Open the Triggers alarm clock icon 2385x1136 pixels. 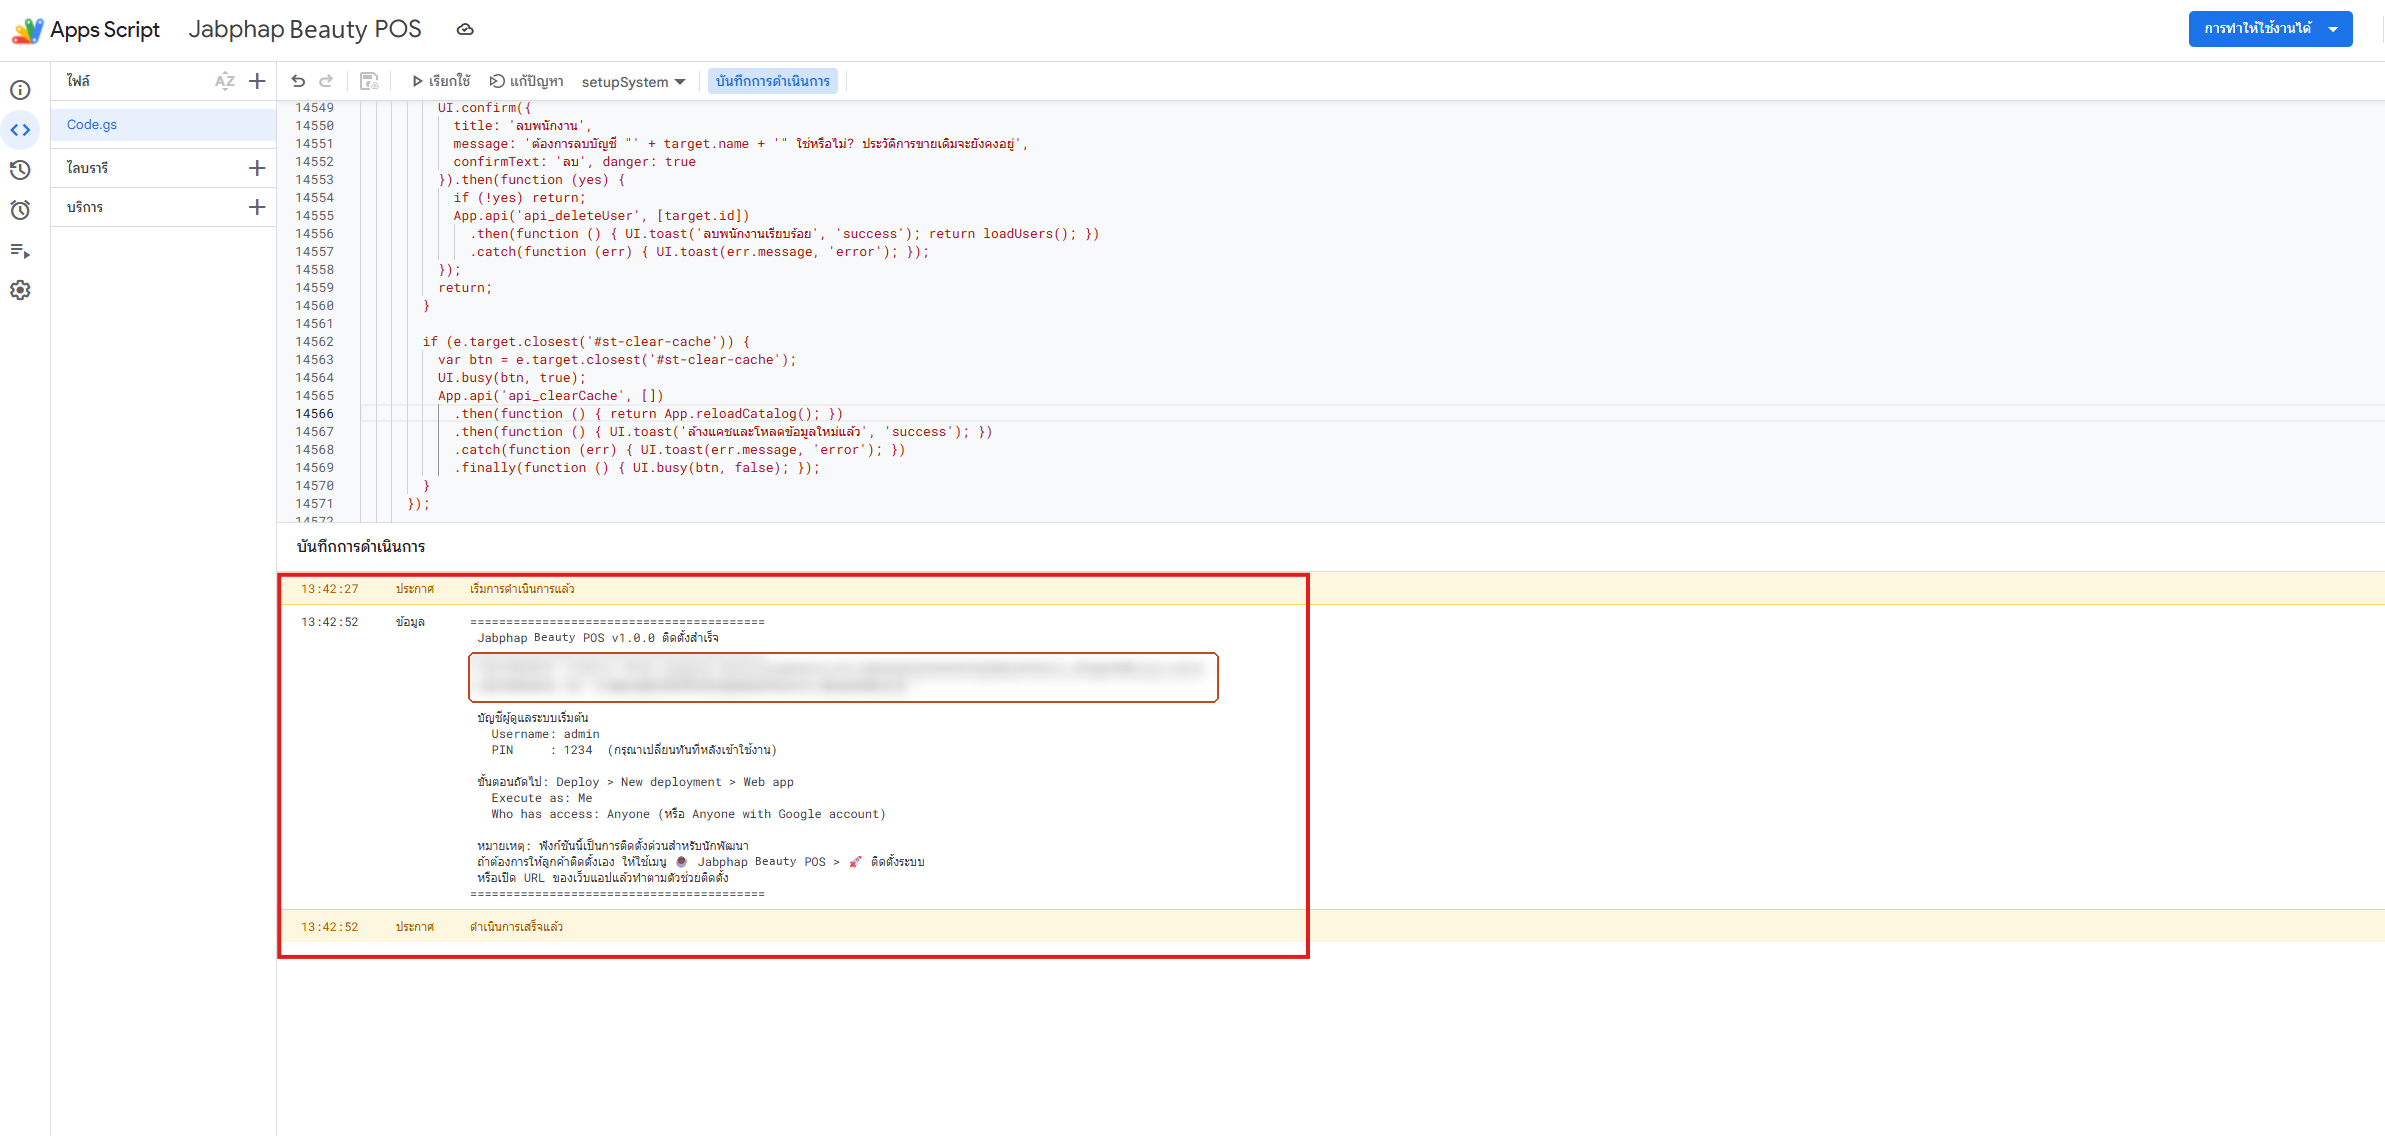pyautogui.click(x=20, y=210)
